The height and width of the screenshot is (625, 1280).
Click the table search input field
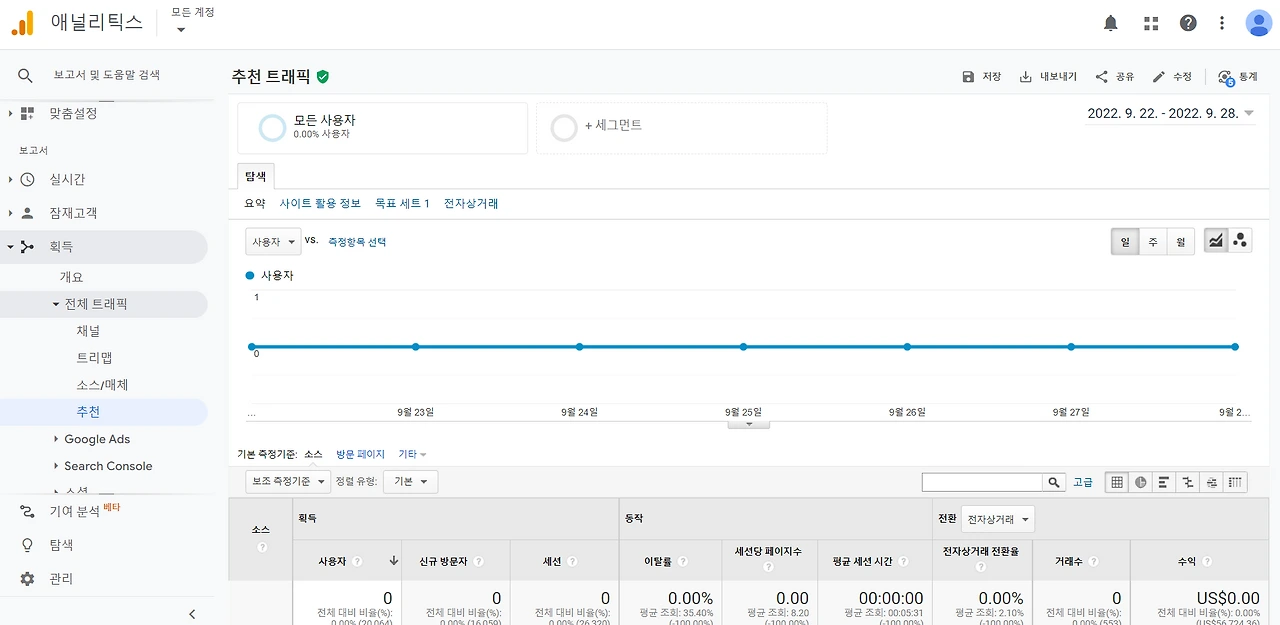tap(983, 482)
